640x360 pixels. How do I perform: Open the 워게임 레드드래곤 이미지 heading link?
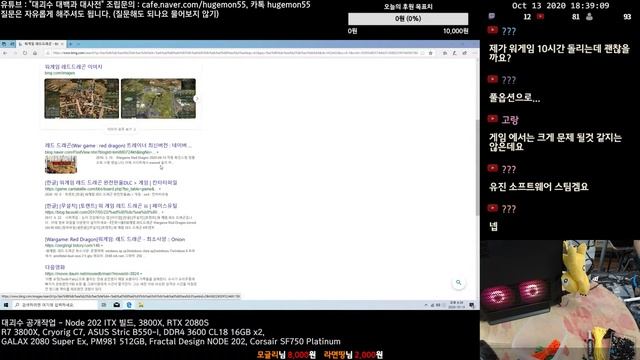73,67
